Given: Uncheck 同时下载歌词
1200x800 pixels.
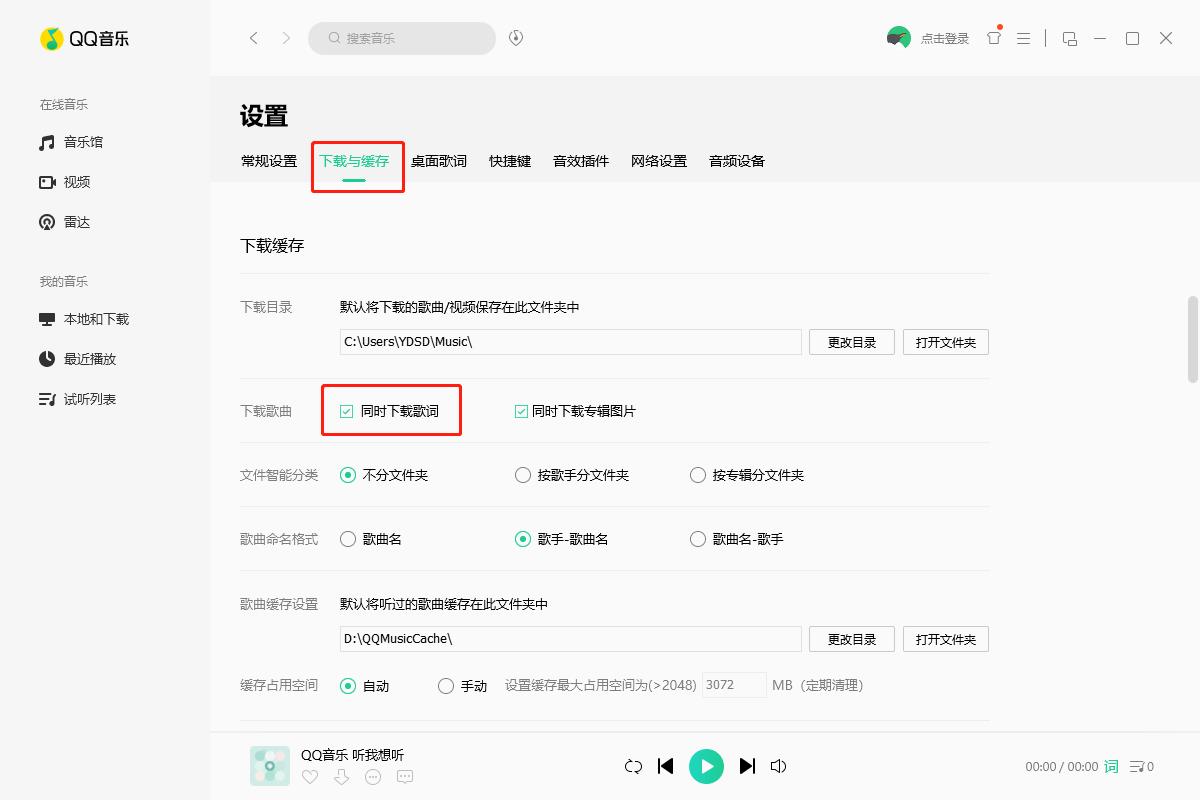Looking at the screenshot, I should pyautogui.click(x=346, y=410).
